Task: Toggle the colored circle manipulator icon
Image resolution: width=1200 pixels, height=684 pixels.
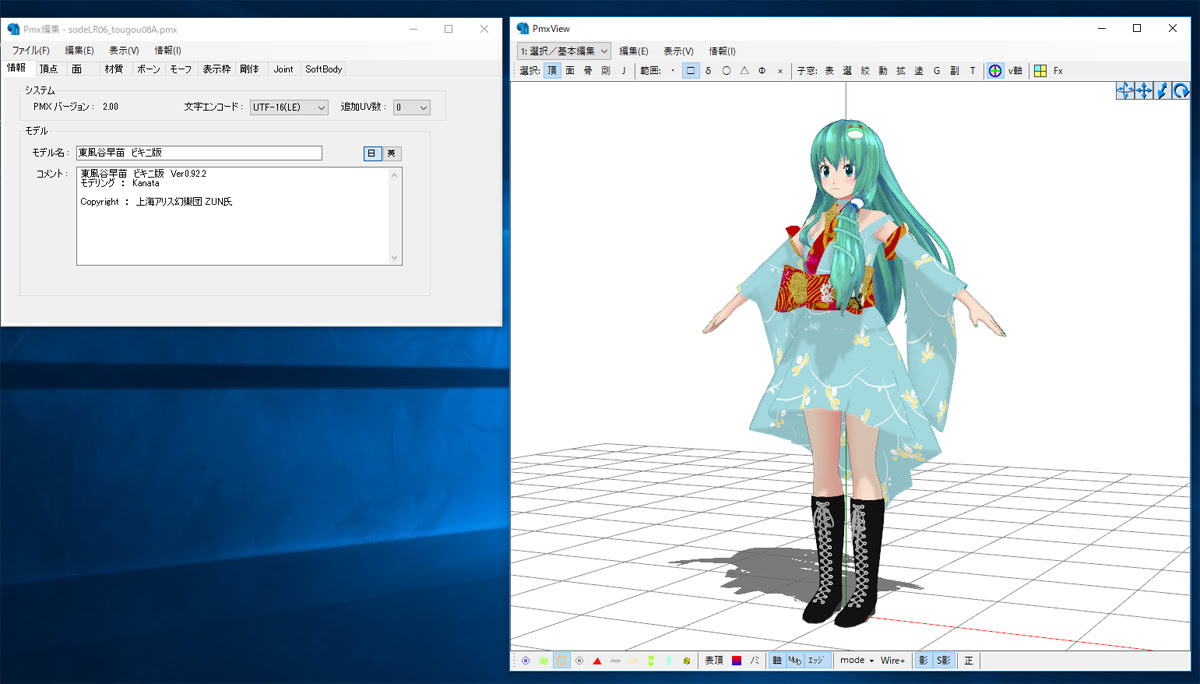Action: (x=995, y=71)
